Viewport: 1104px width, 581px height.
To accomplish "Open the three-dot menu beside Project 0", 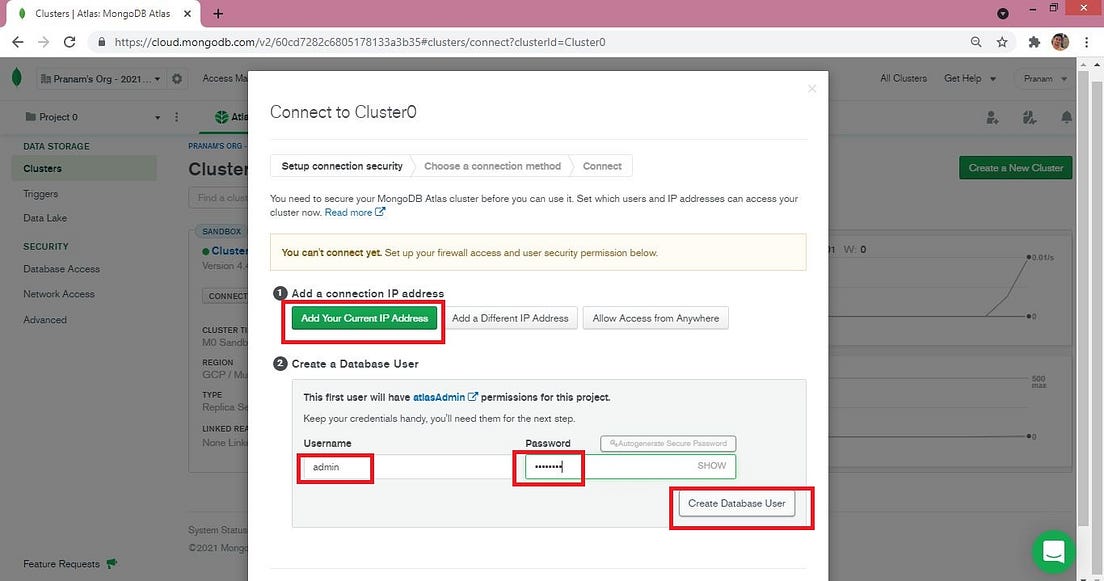I will click(176, 117).
